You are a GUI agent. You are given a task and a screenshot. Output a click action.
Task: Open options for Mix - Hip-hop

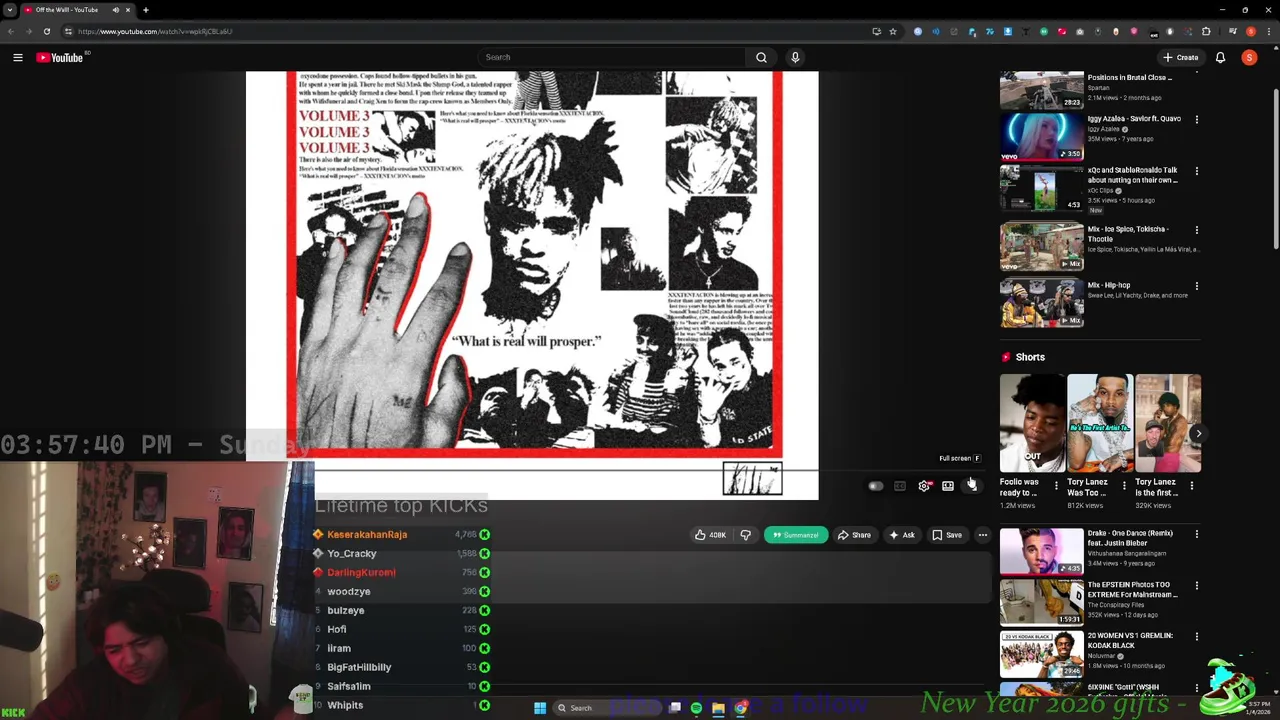[x=1196, y=286]
